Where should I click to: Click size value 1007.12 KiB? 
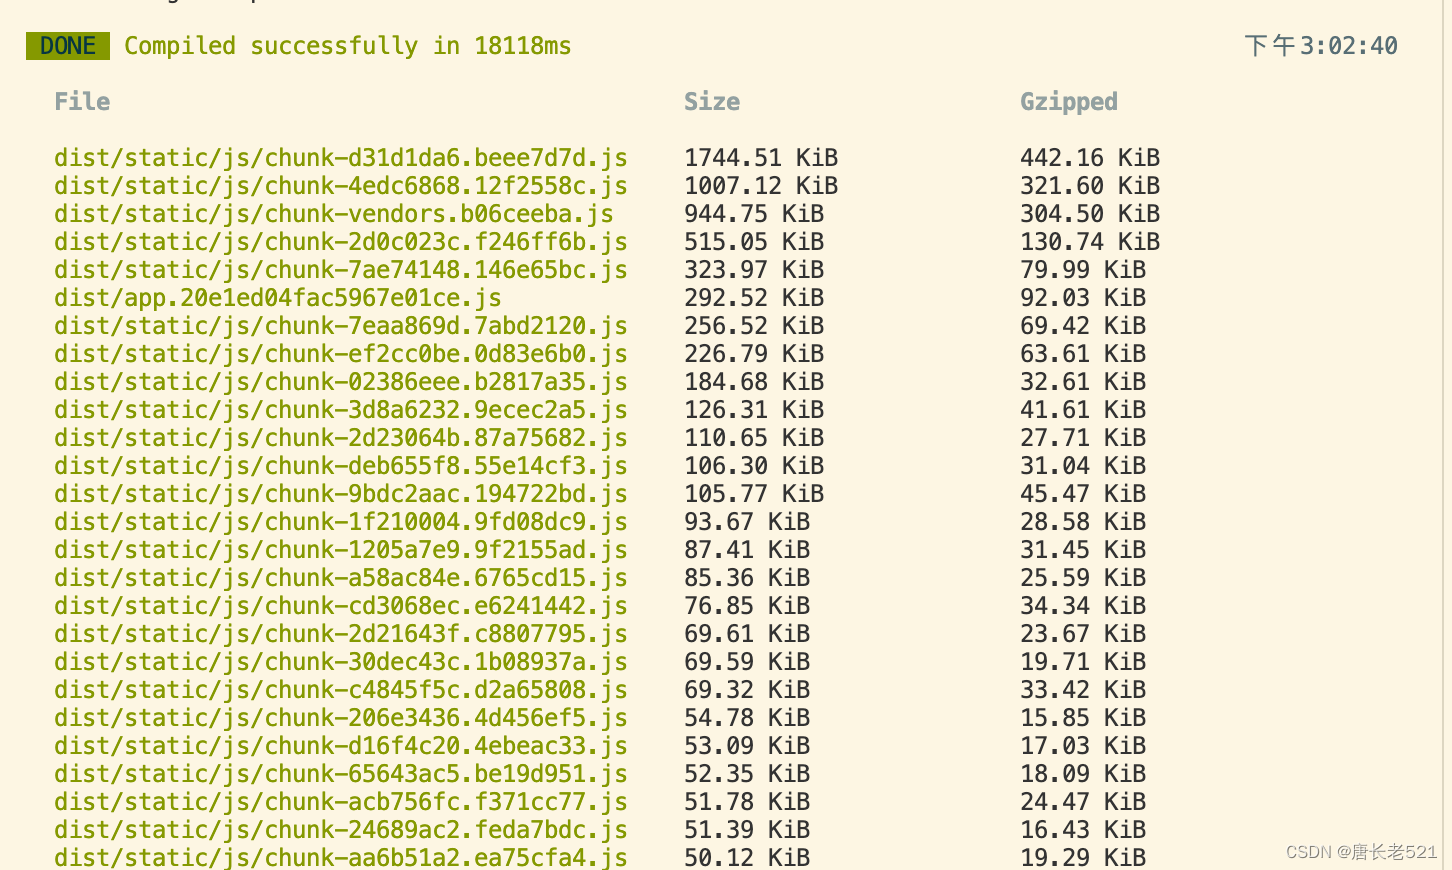[761, 186]
